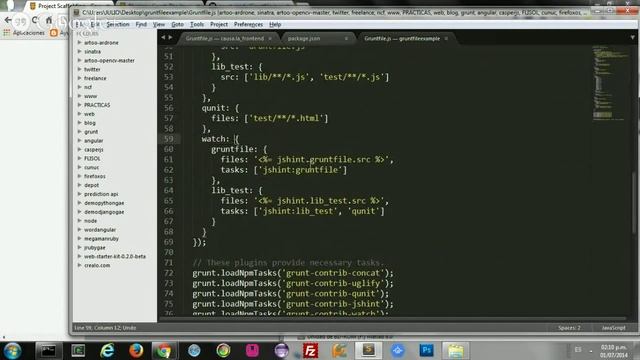The image size is (640, 360).
Task: Open the tab list dropdown arrow
Action: click(x=632, y=38)
